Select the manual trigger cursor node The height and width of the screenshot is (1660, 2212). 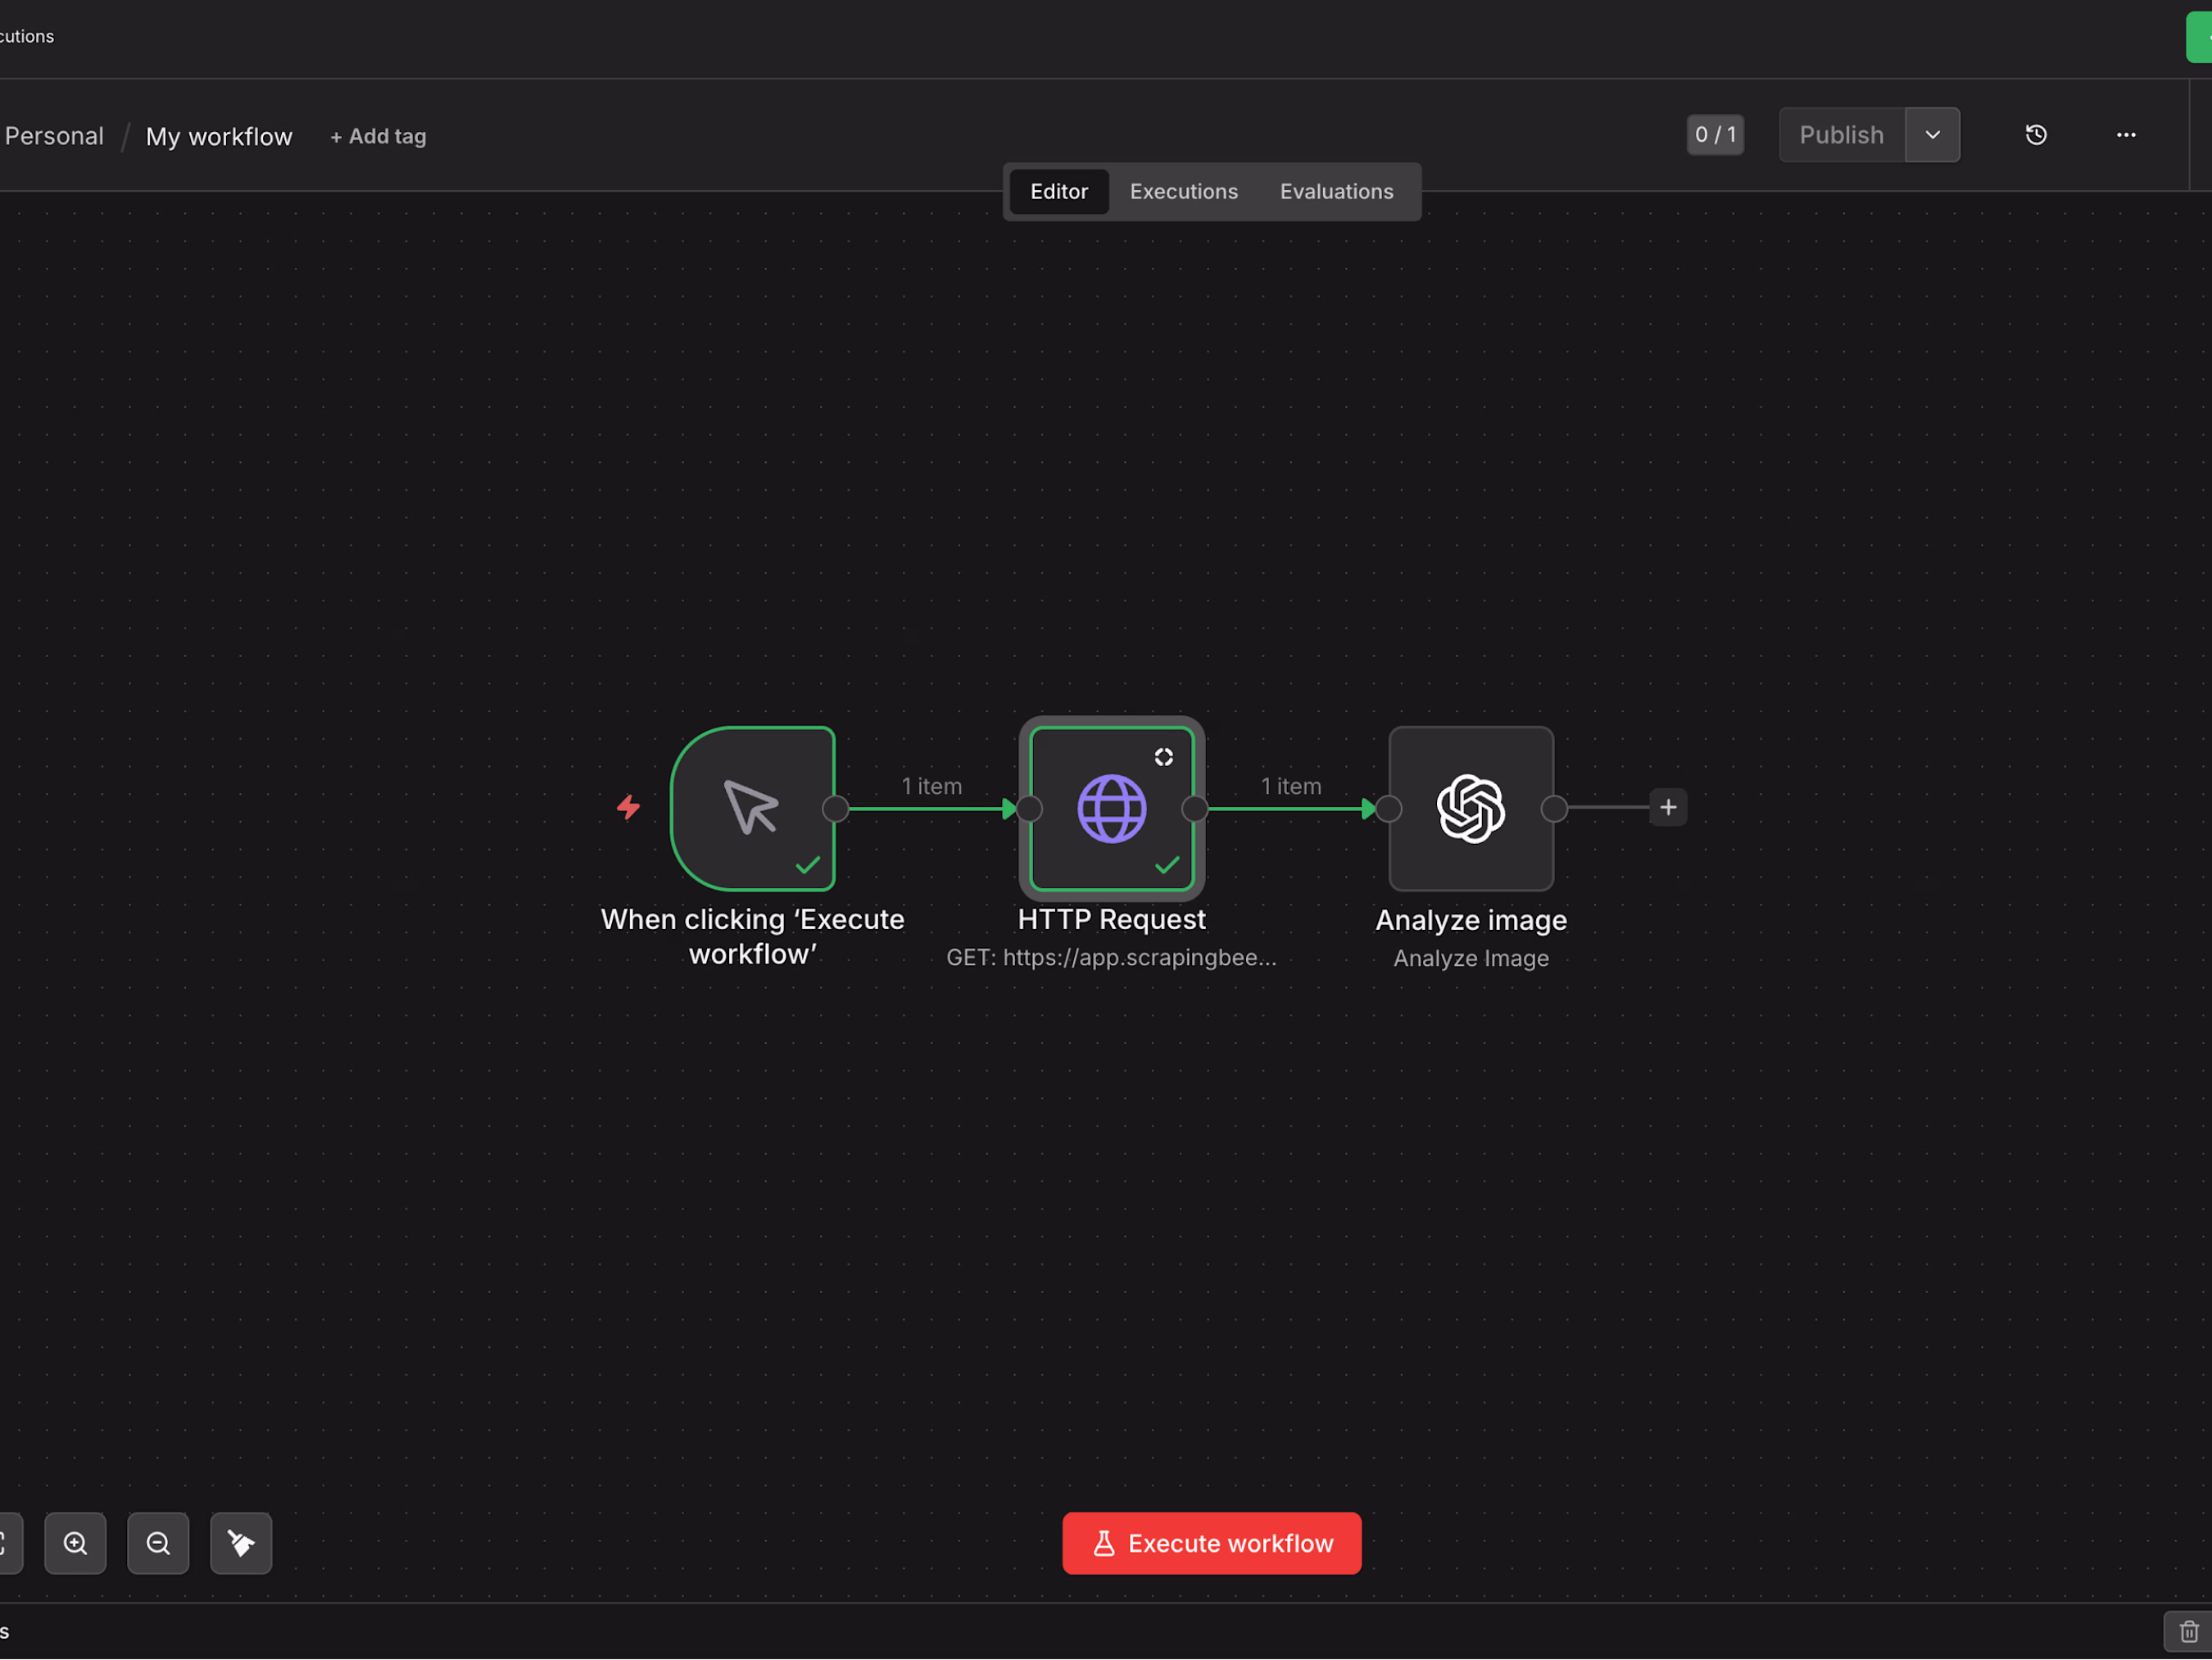coord(752,808)
